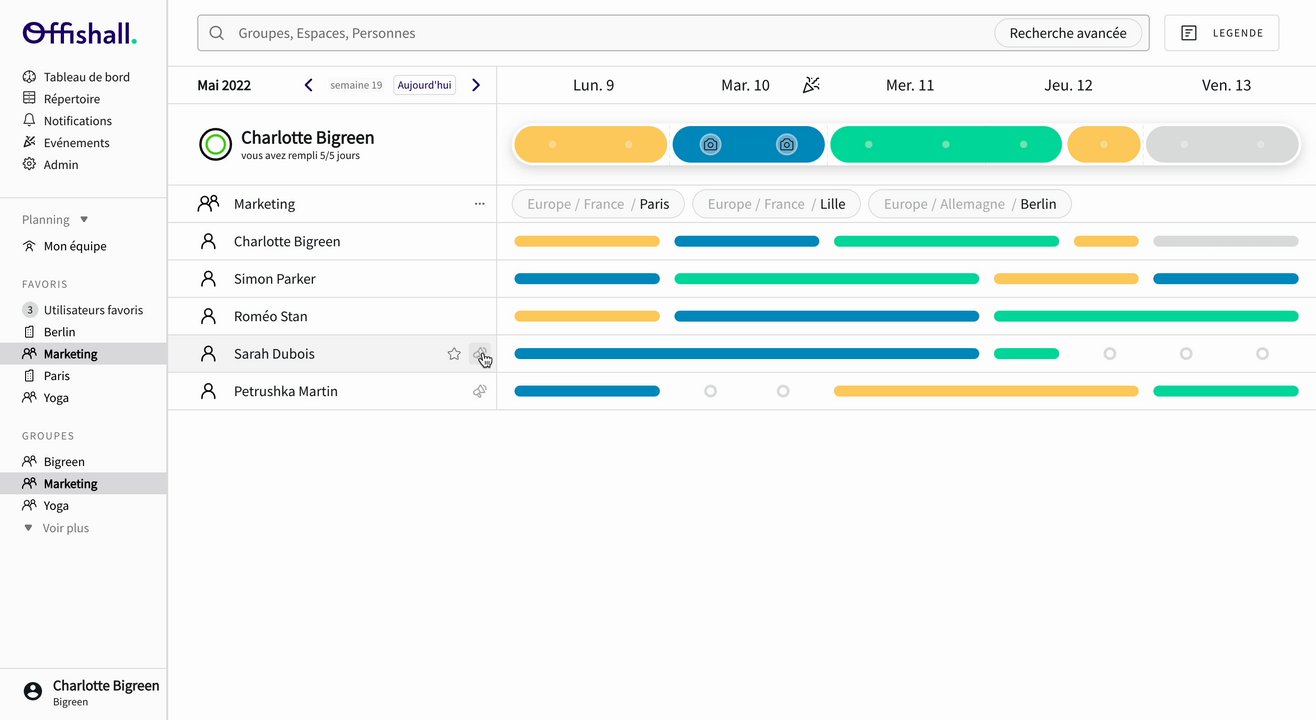Open Marketing group options ellipsis
Screen dimensions: 1316x720
[x=479, y=204]
